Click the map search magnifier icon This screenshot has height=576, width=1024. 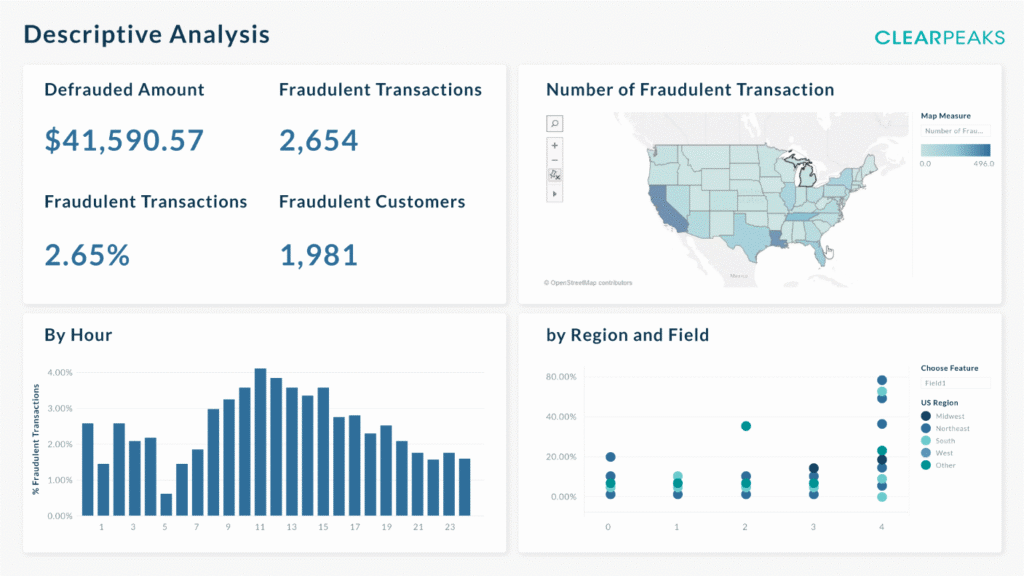click(x=555, y=123)
